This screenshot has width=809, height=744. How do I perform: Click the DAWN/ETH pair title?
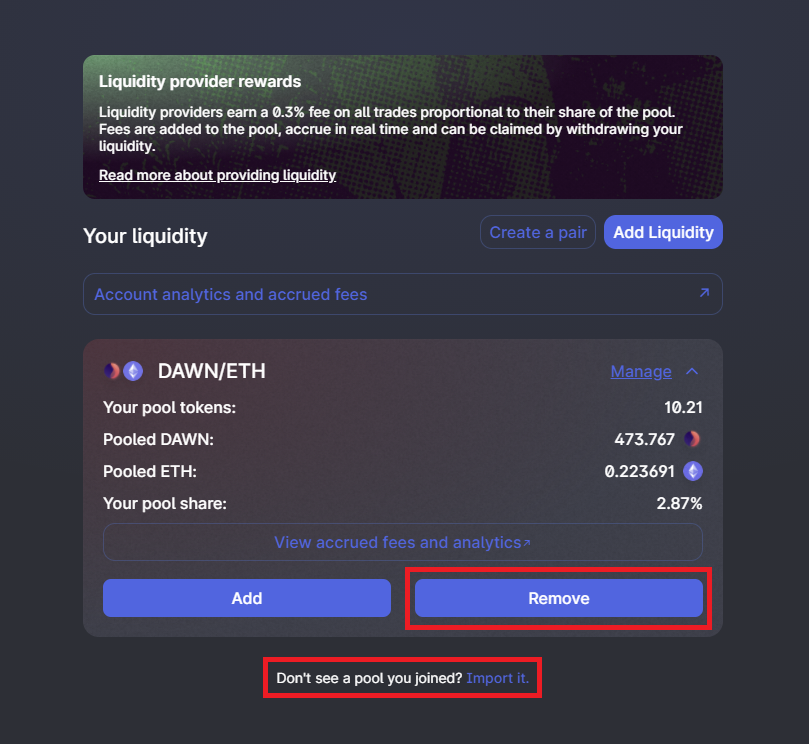point(212,371)
